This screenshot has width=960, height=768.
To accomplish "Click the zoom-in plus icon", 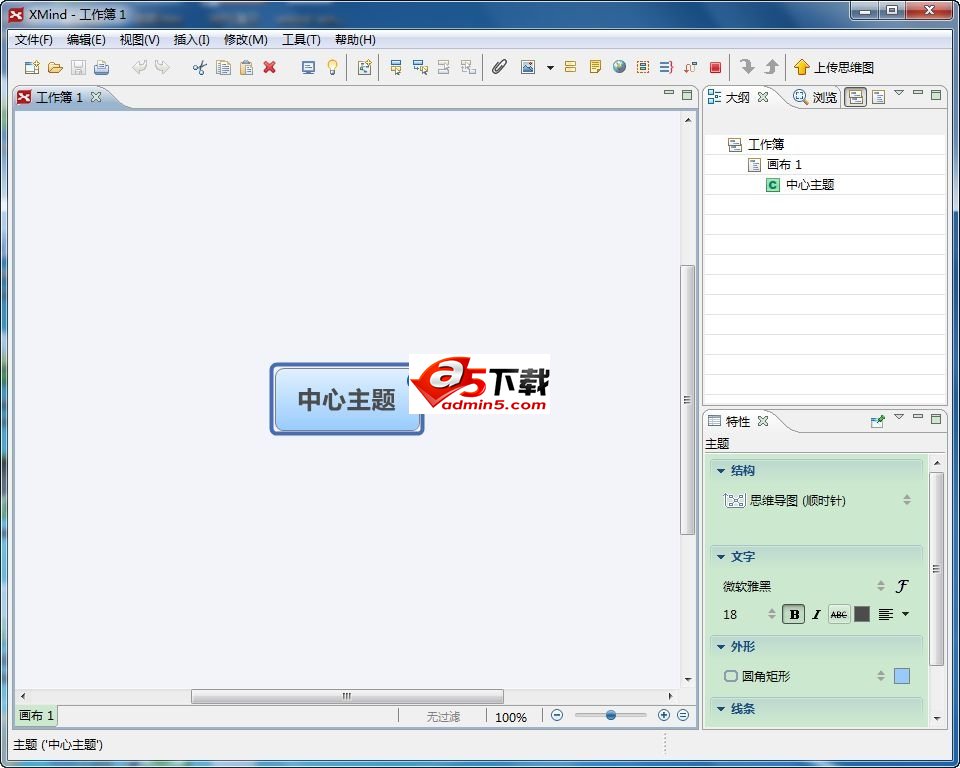I will (664, 715).
